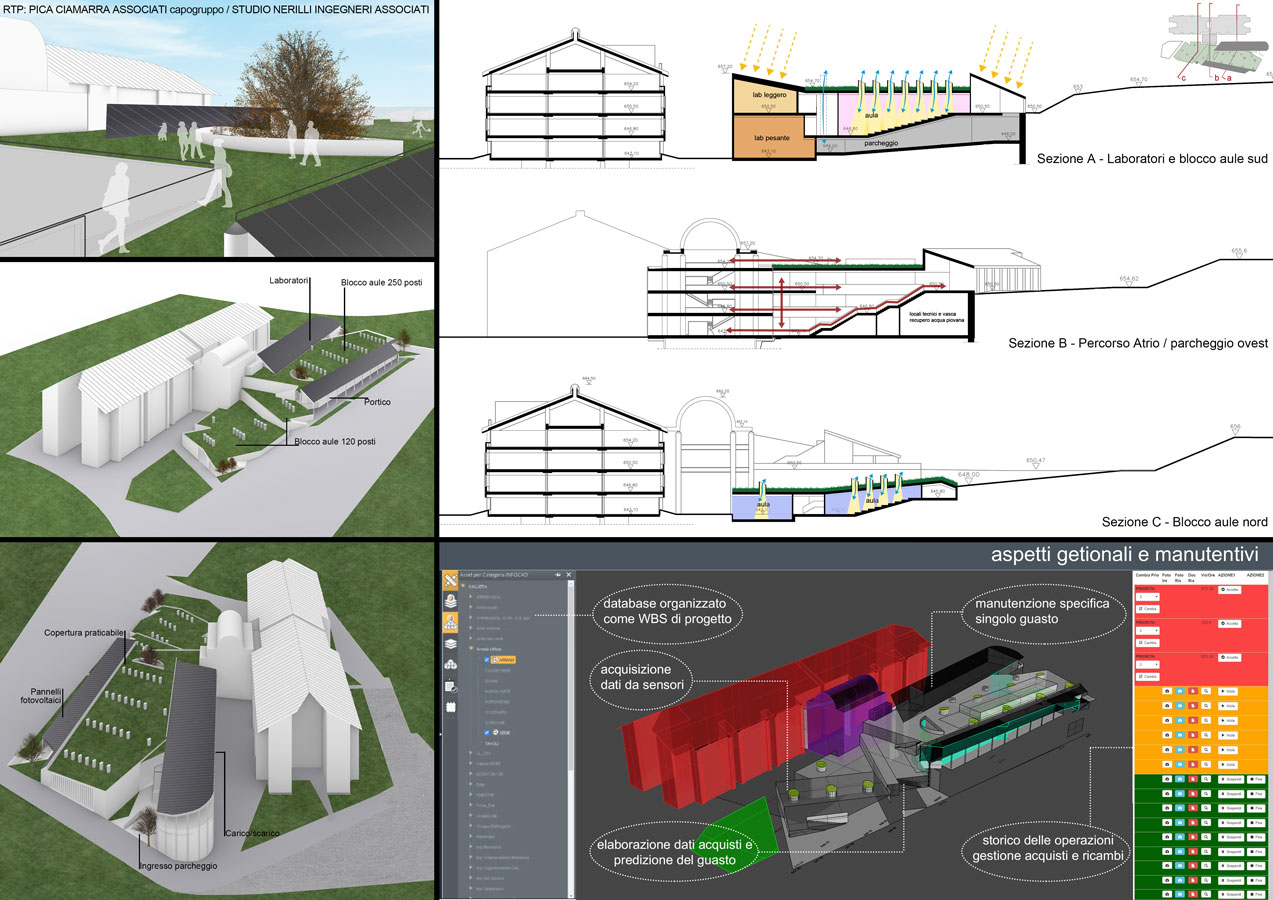
Task: Open the priority dropdown in the first red row
Action: 1148,597
